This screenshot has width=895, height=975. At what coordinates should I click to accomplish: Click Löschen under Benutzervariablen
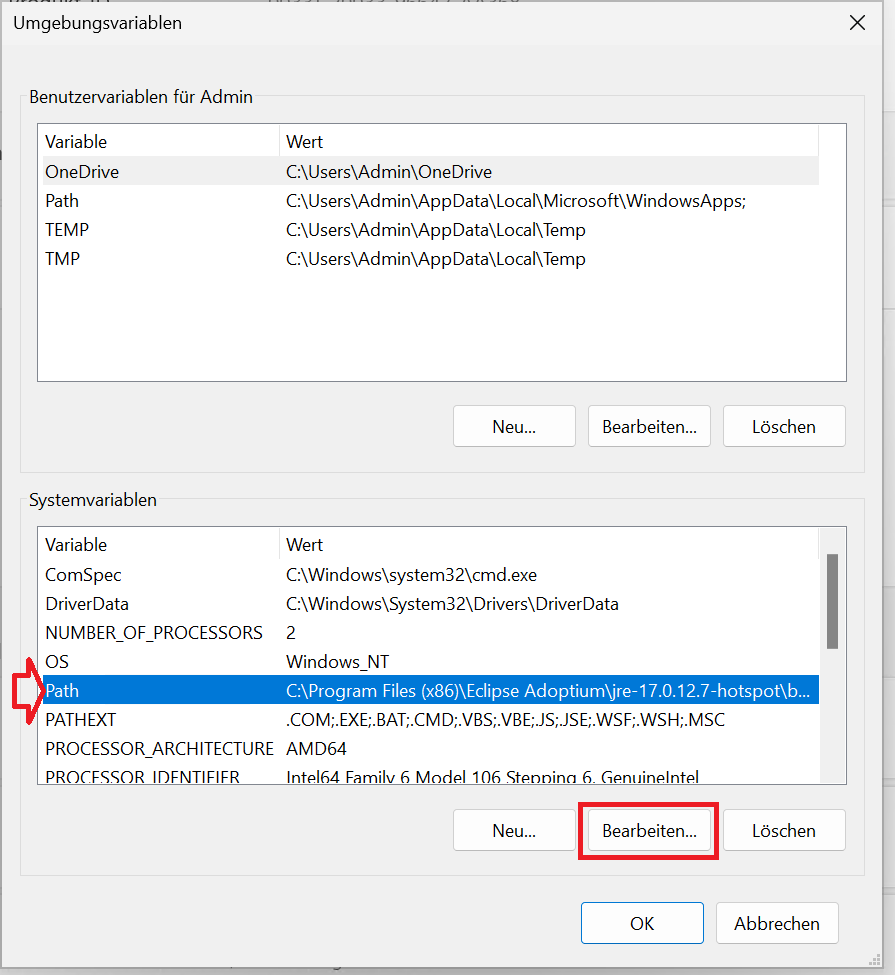coord(784,427)
